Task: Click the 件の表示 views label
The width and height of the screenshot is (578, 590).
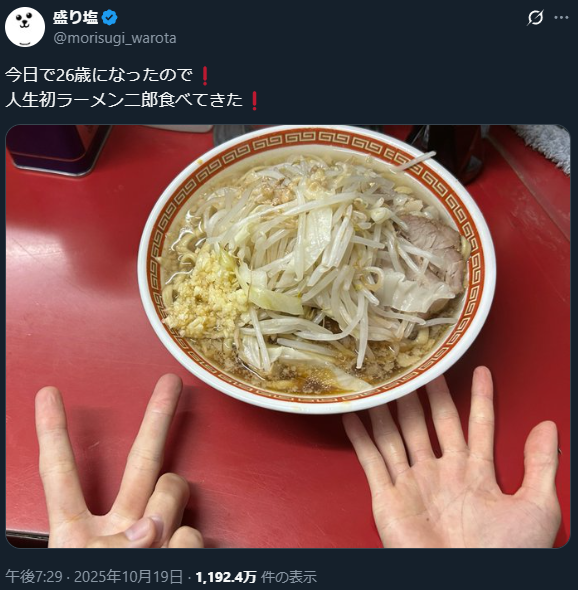Action: tap(289, 576)
